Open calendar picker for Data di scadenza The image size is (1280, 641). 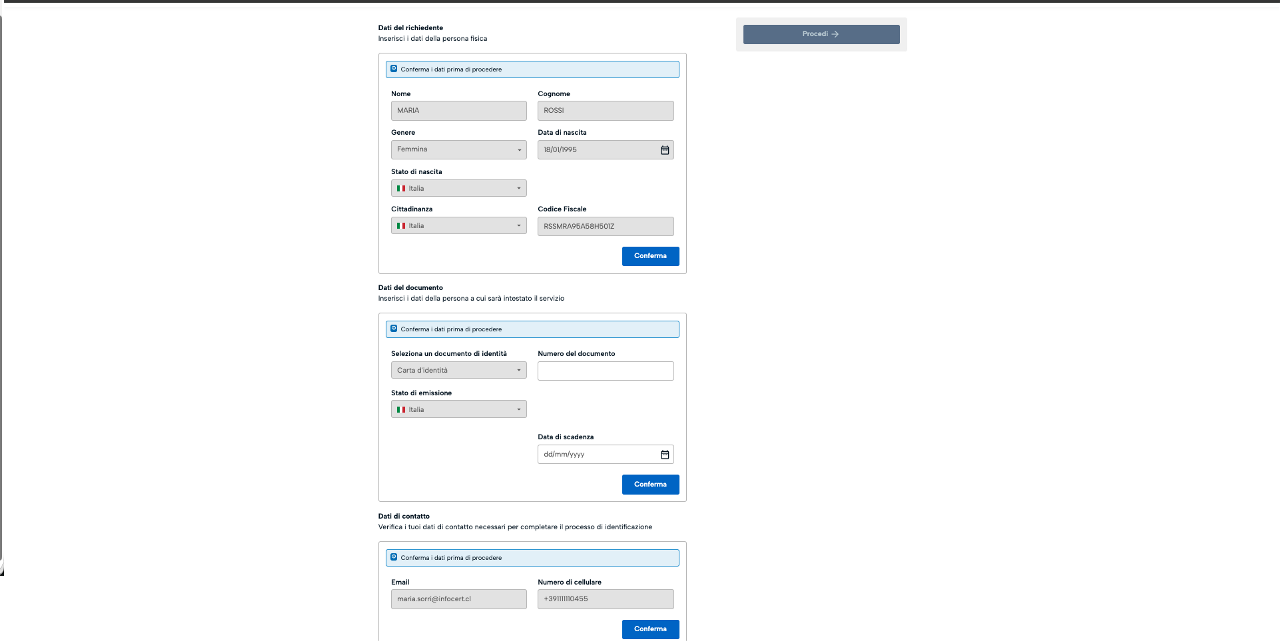(x=665, y=454)
